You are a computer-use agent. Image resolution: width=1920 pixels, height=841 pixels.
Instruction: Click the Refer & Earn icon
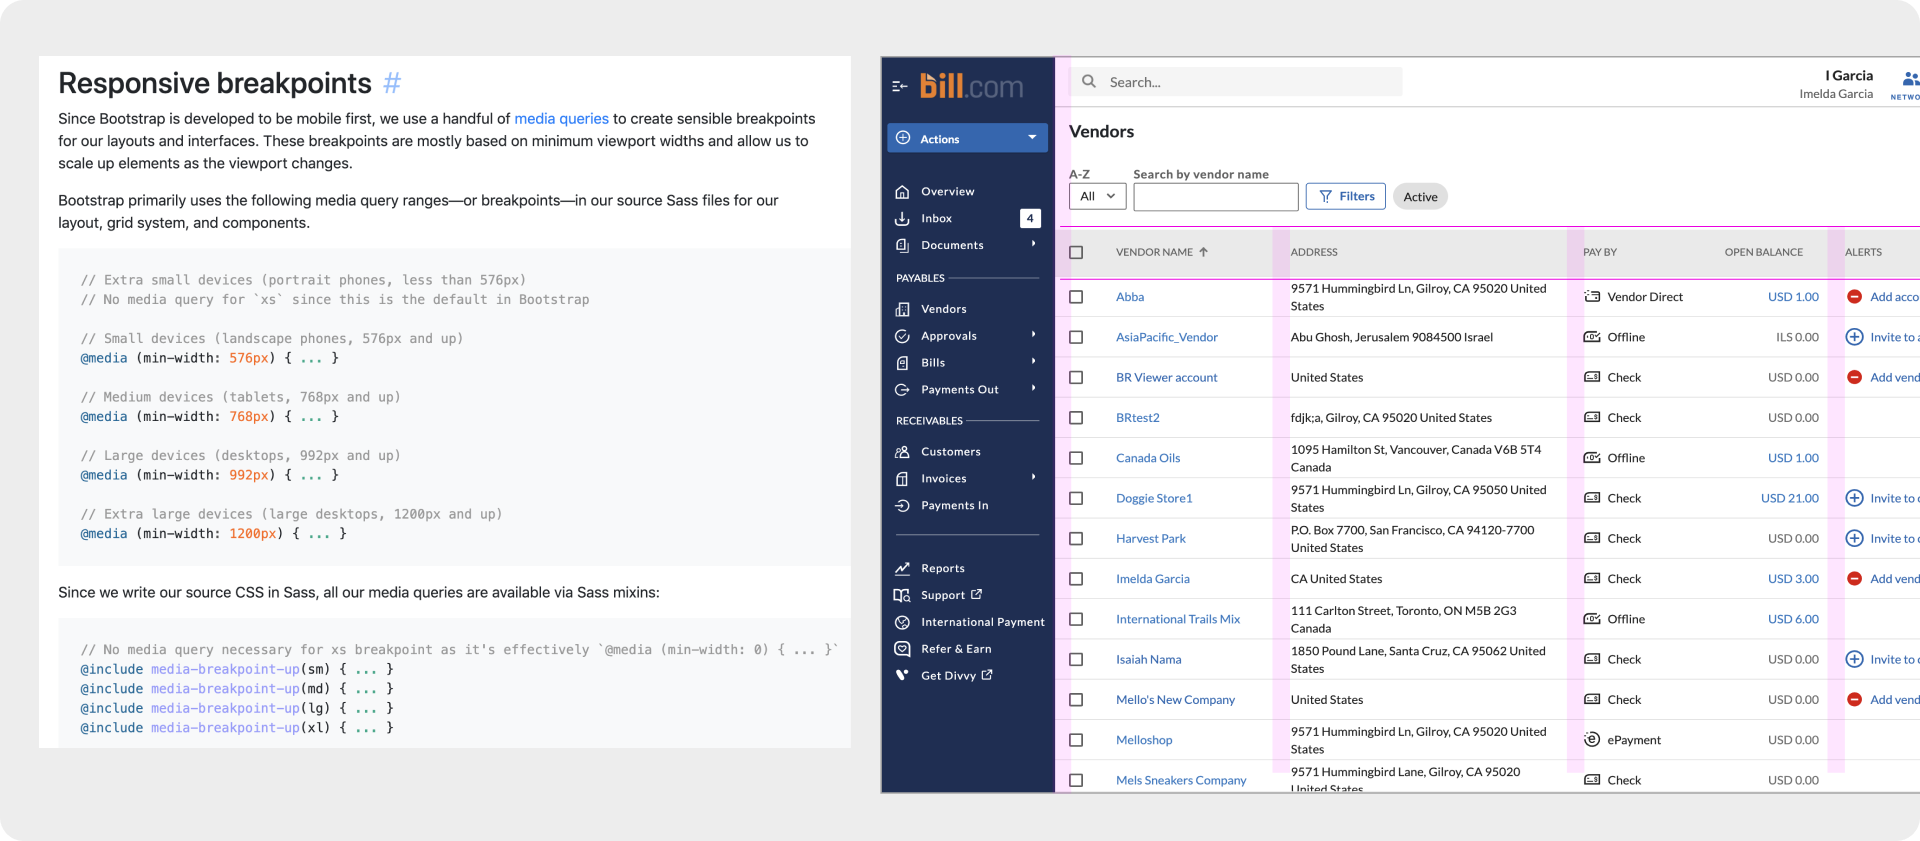902,649
